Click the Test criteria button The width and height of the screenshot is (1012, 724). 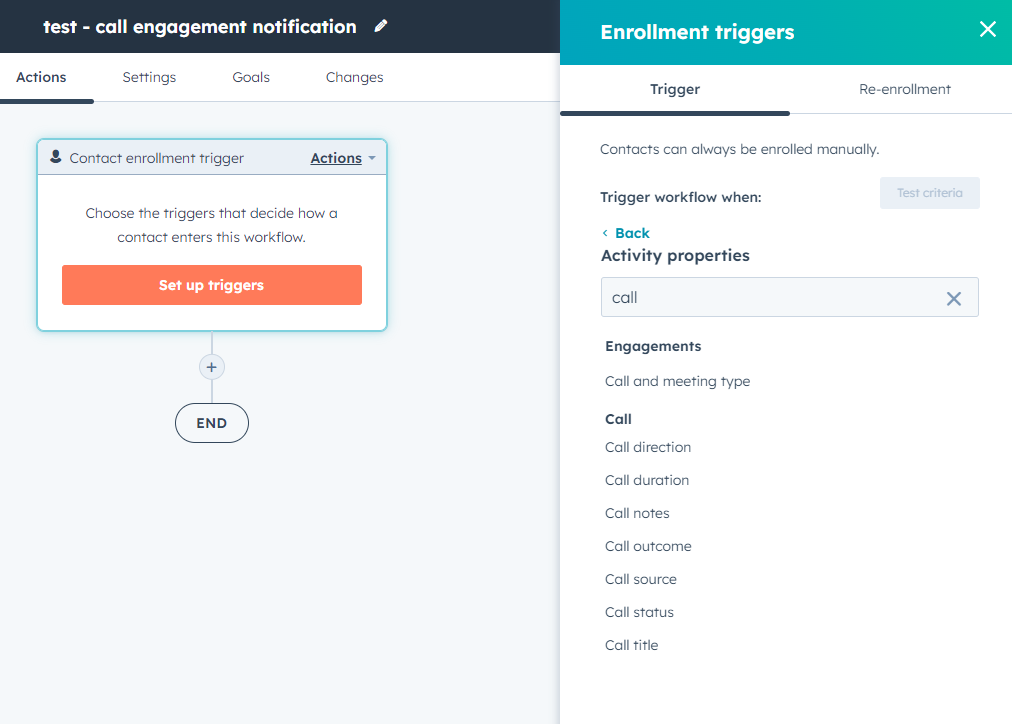click(929, 192)
